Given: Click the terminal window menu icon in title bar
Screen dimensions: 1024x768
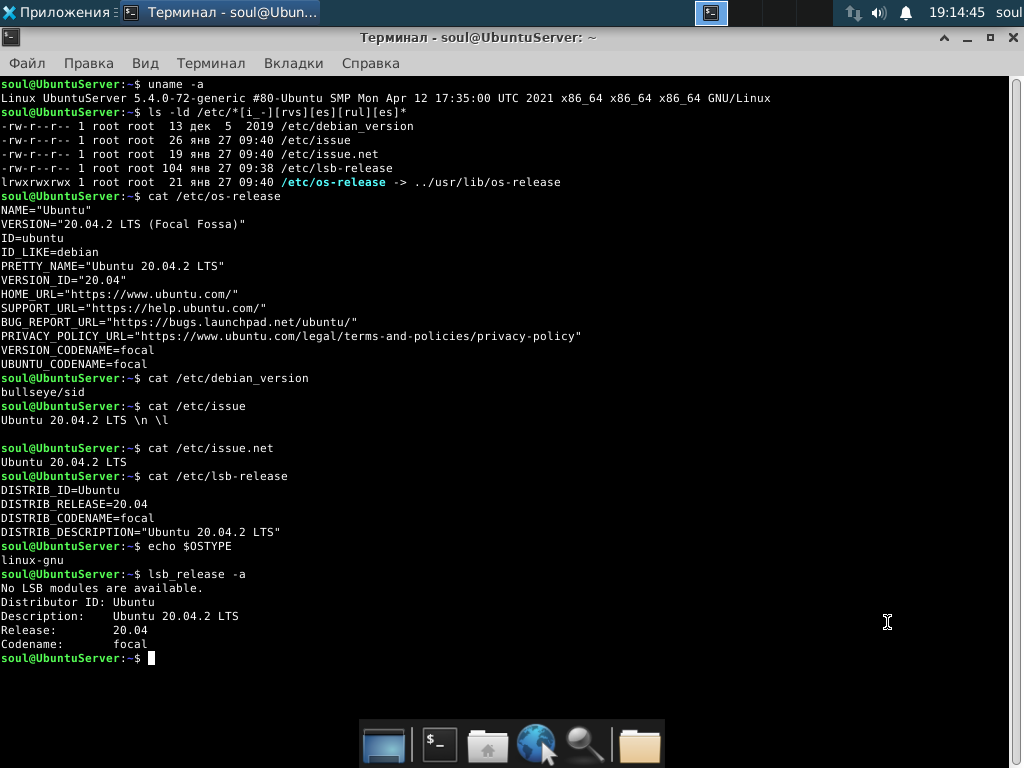Looking at the screenshot, I should (x=10, y=38).
